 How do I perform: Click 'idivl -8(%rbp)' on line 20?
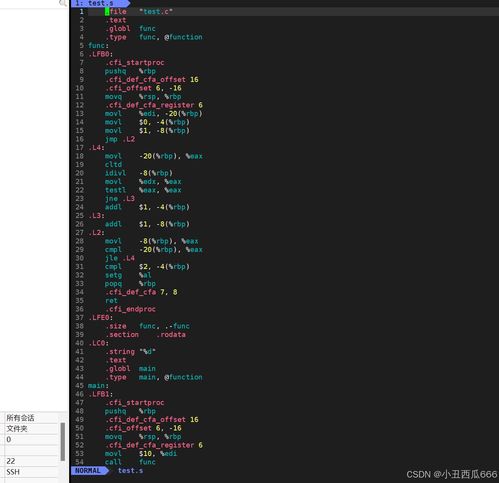pyautogui.click(x=139, y=173)
